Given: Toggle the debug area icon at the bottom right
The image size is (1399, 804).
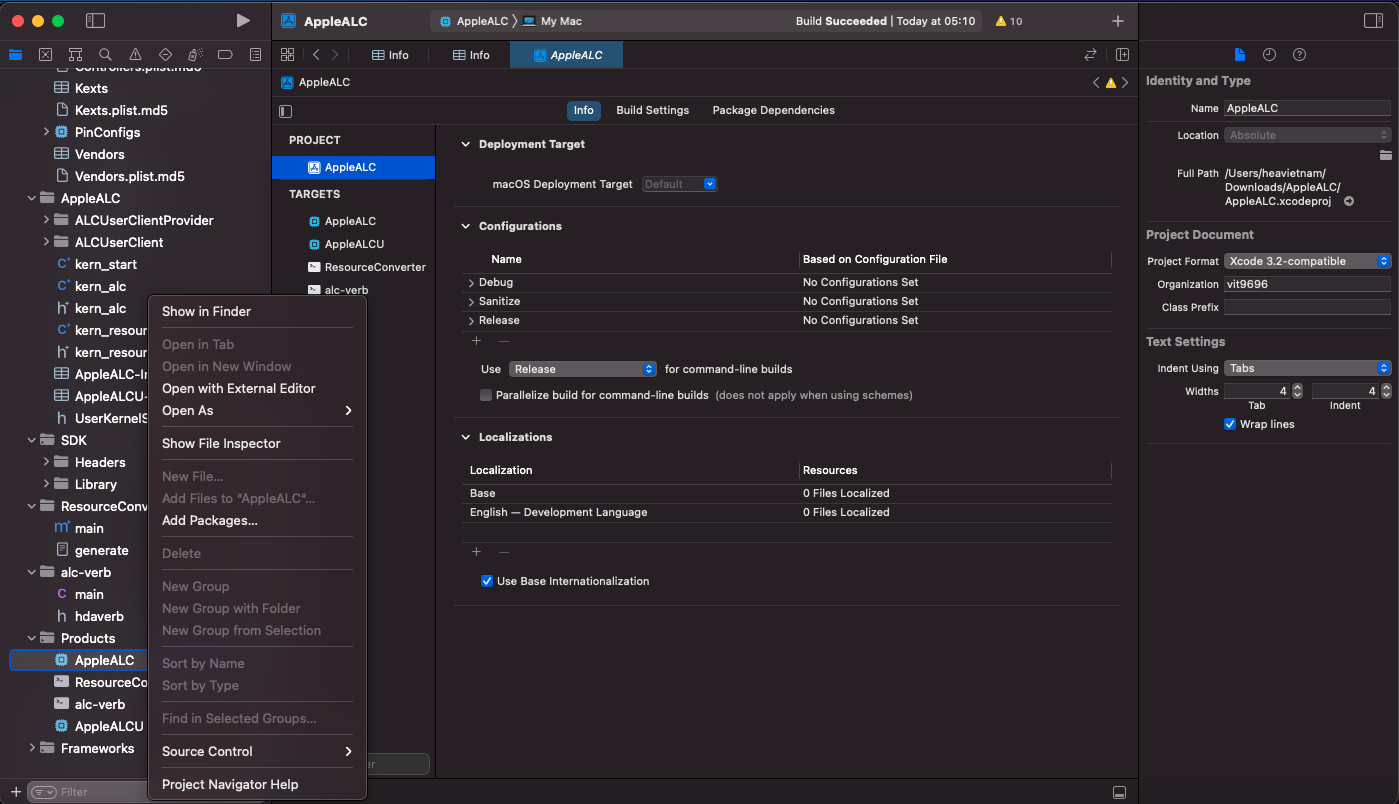Looking at the screenshot, I should coord(1119,792).
